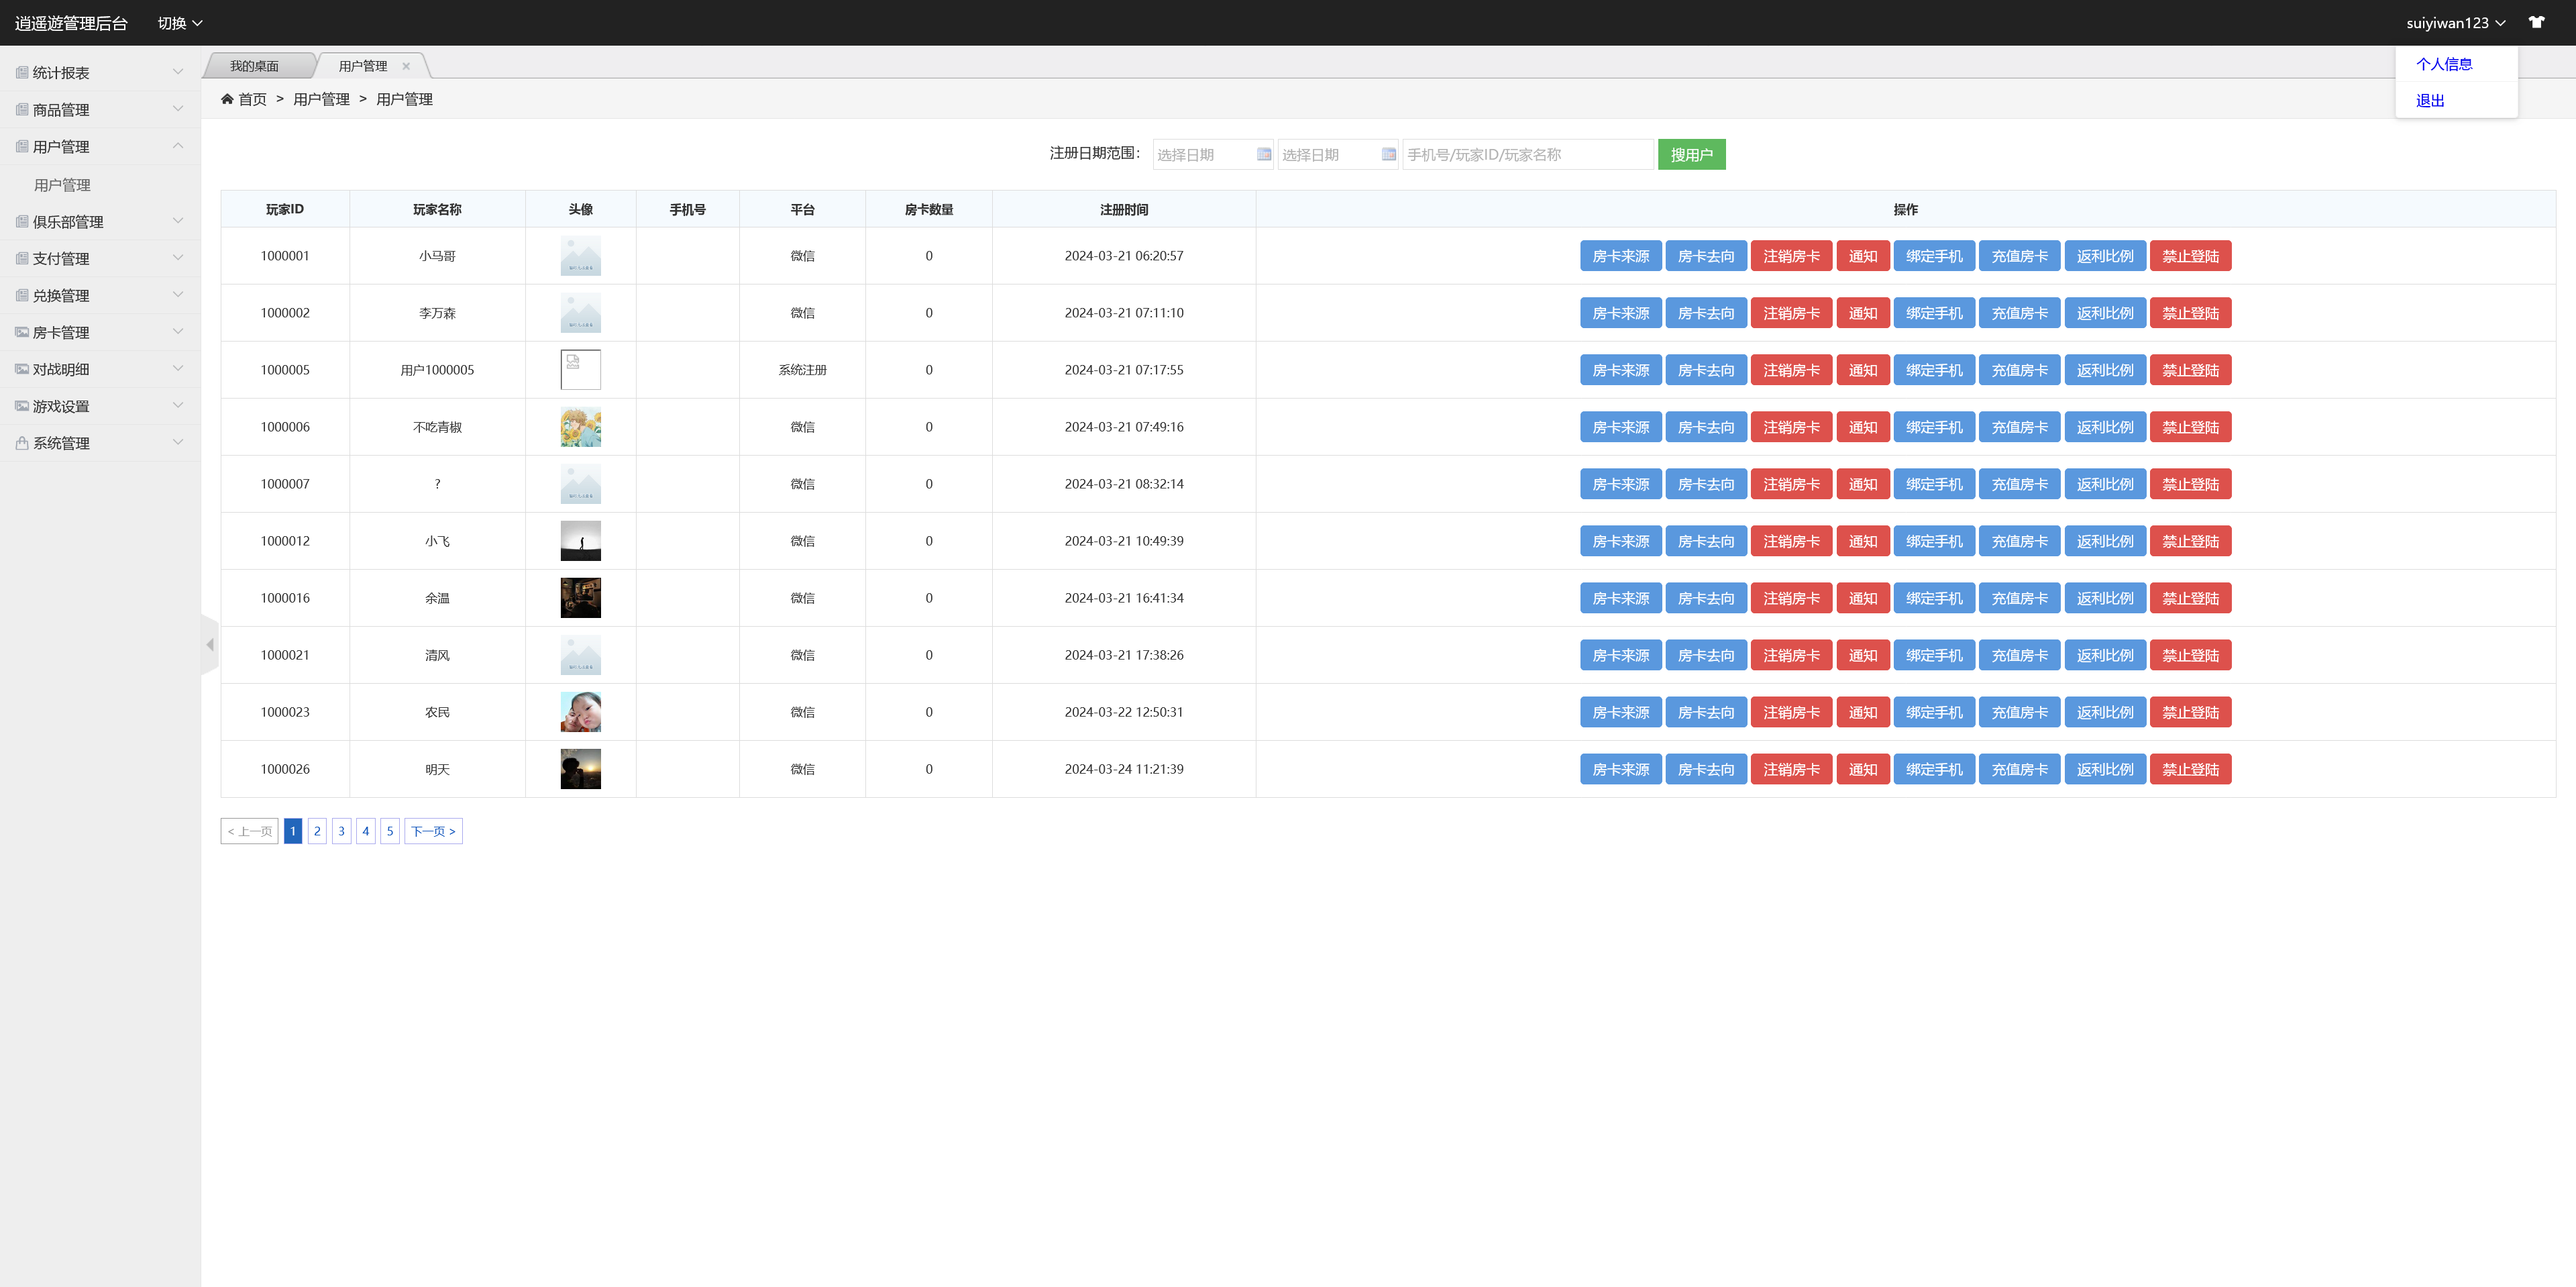Screen dimensions: 2576x1287
Task: Collapse the 用户管理 sidebar section
Action: pos(100,146)
